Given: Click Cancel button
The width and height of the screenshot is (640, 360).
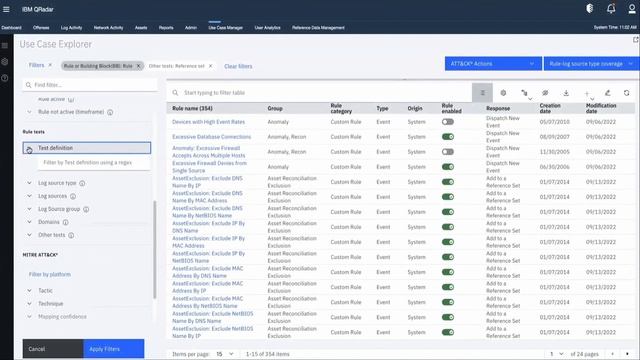Looking at the screenshot, I should point(53,349).
